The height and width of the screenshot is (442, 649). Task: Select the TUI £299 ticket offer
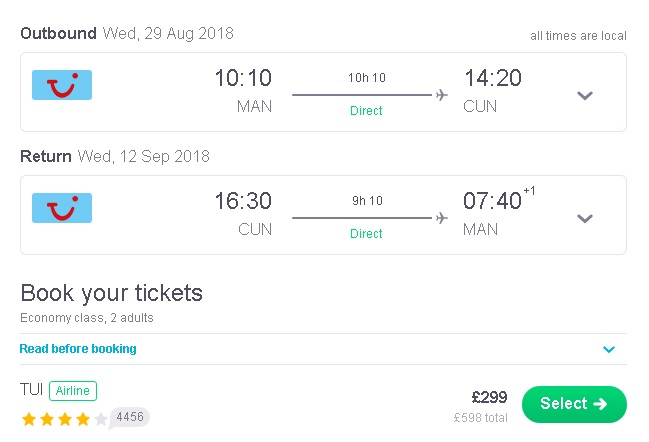(x=574, y=404)
